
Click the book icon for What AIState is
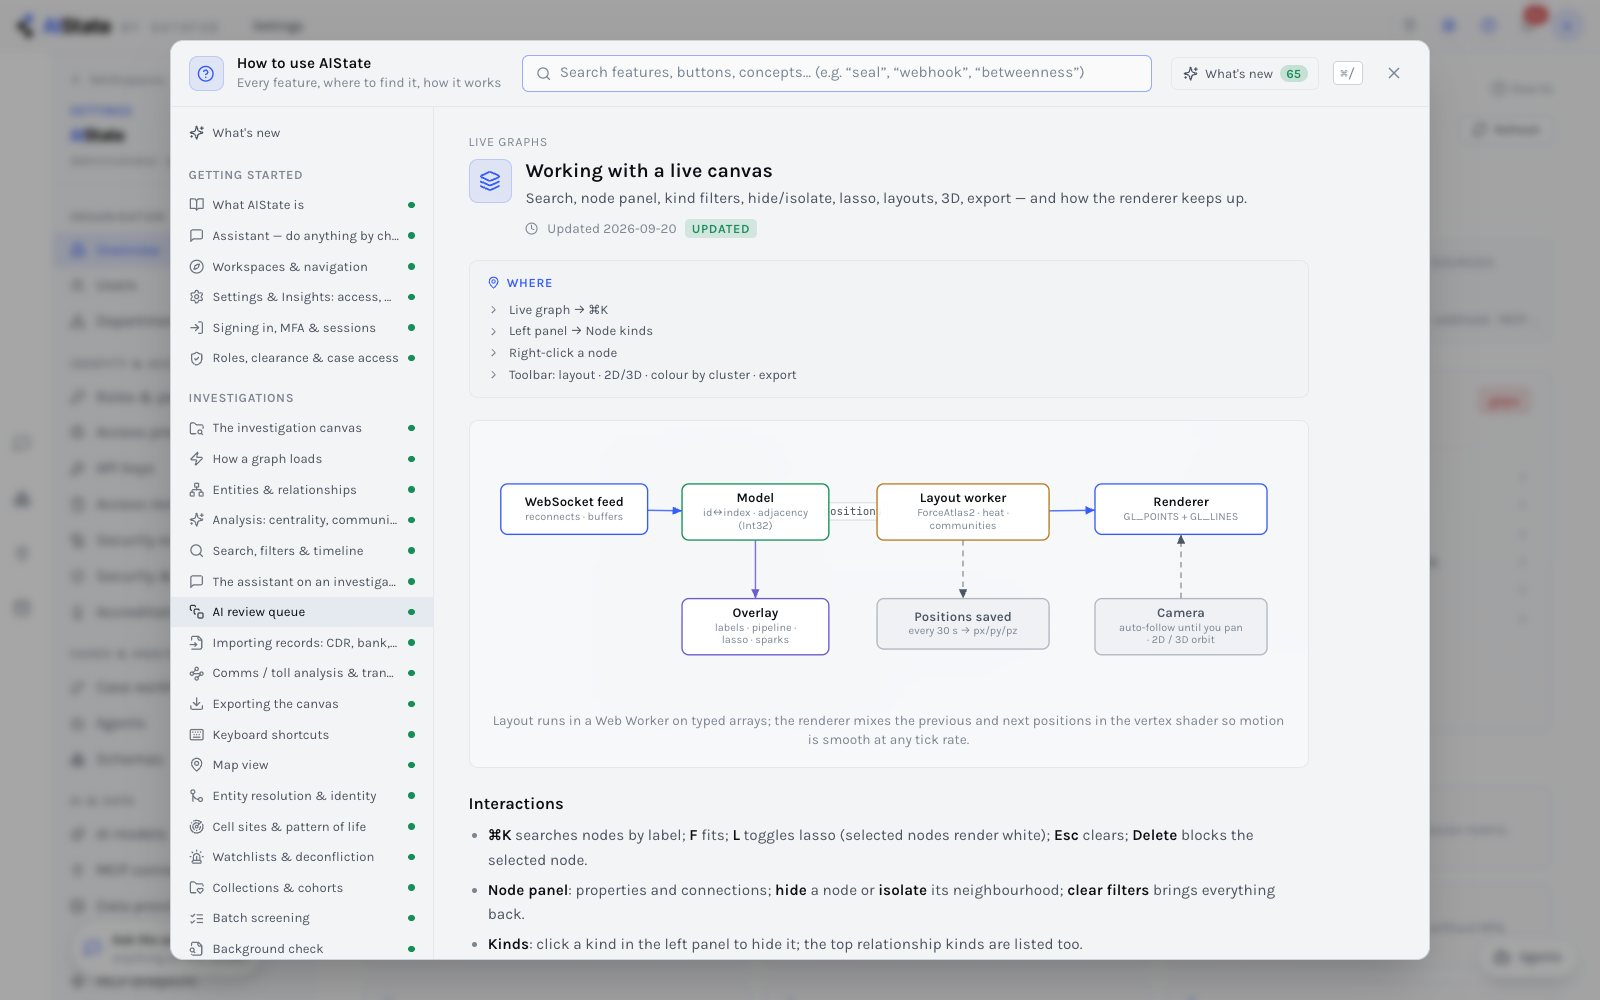[x=197, y=205]
